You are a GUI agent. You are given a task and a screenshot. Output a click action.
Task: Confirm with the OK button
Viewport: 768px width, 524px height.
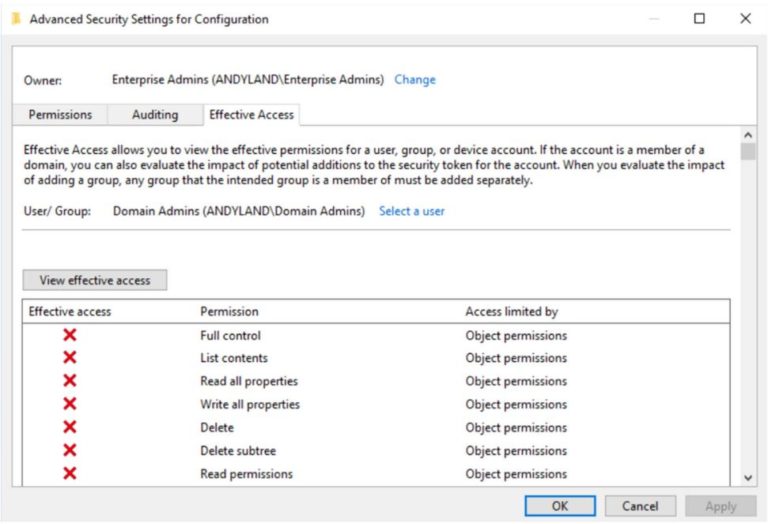pos(560,506)
